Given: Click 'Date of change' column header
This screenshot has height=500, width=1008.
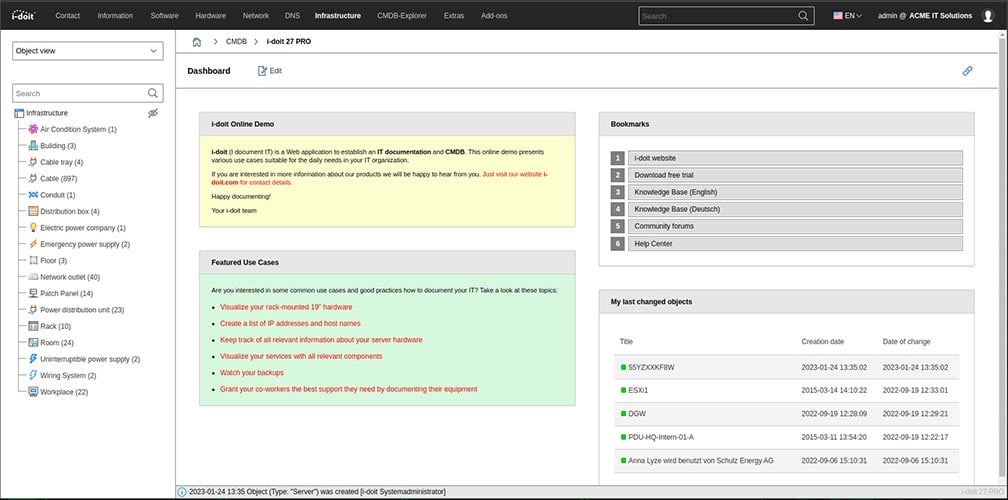Looking at the screenshot, I should 906,342.
